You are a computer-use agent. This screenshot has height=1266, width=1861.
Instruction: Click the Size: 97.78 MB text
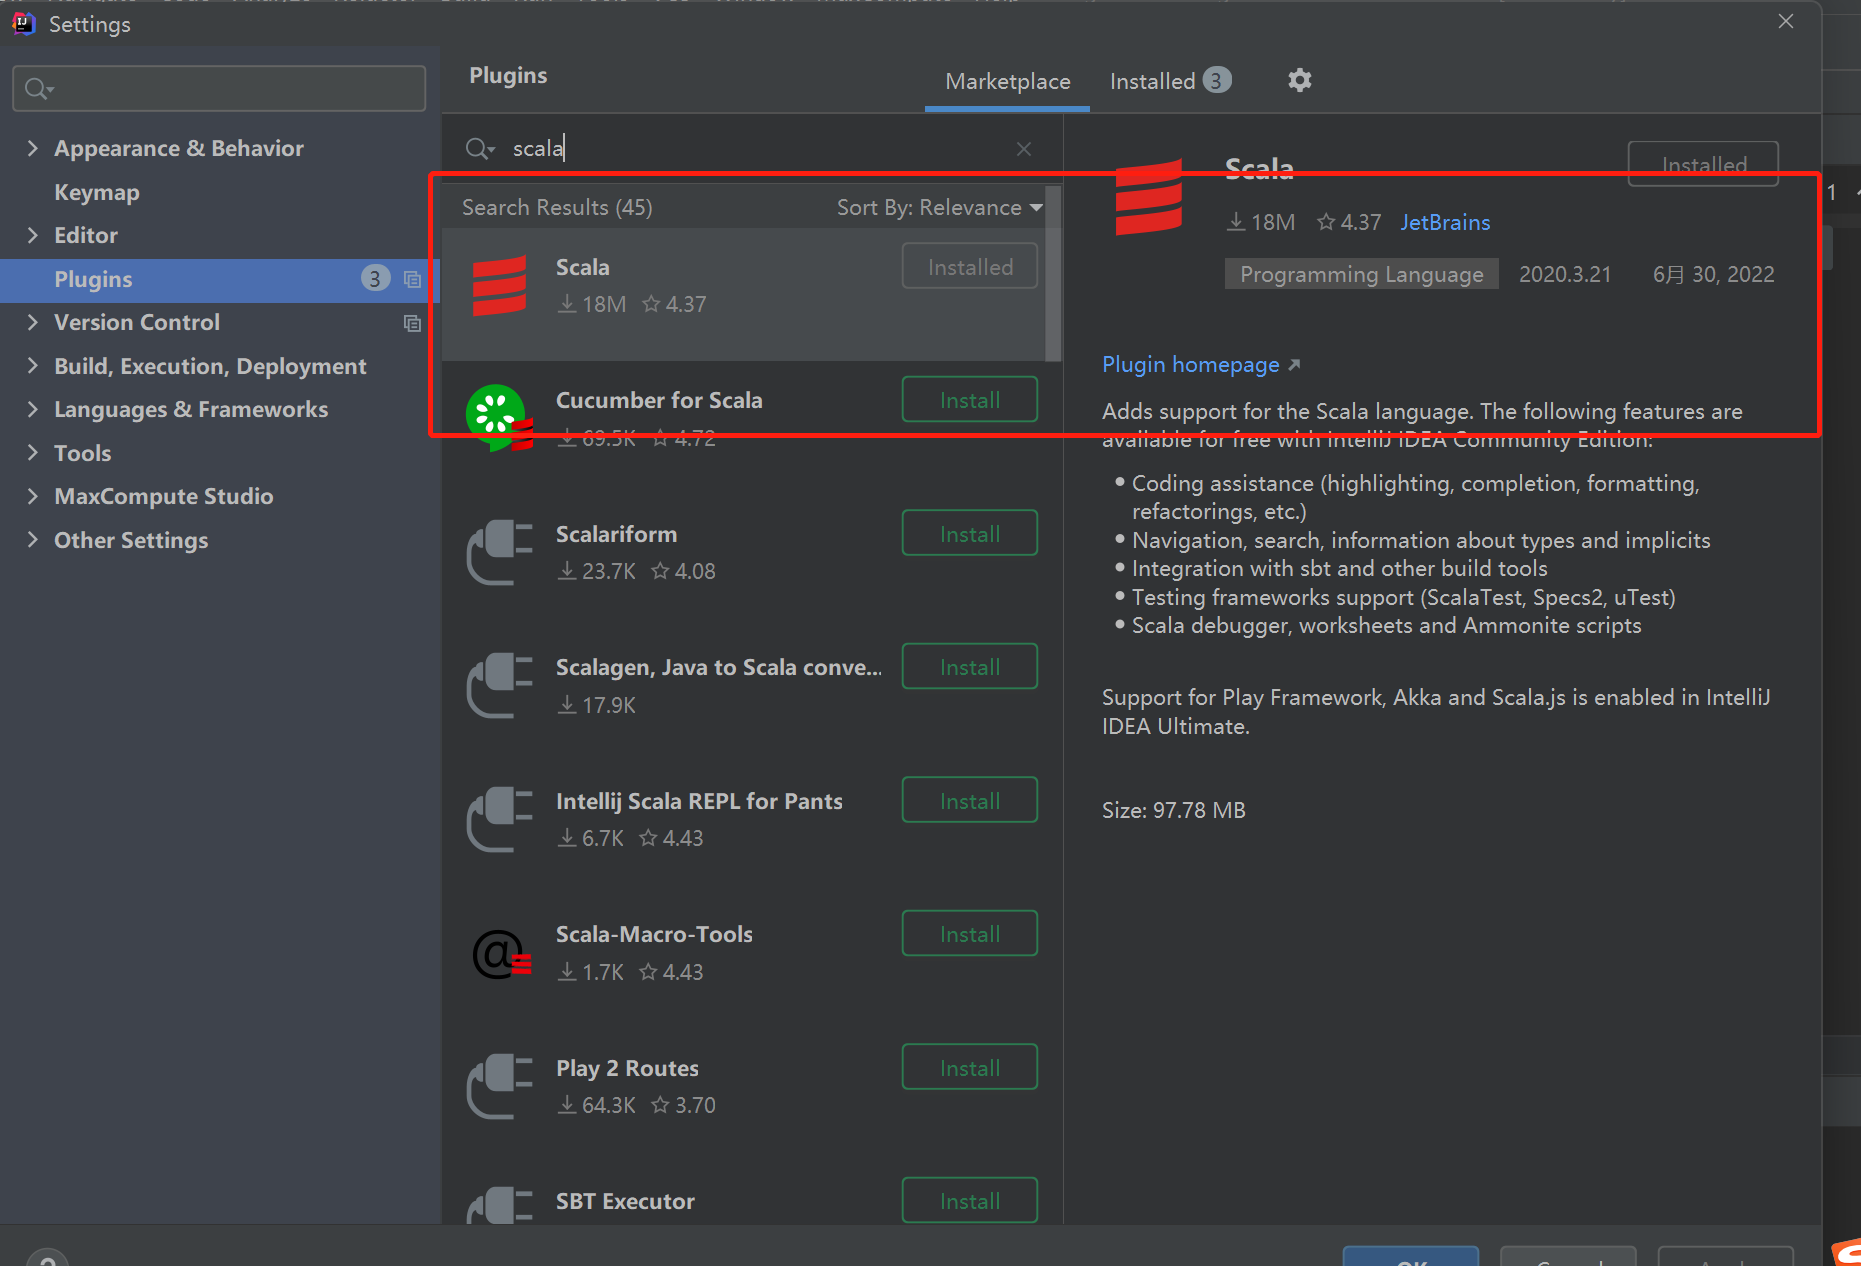click(x=1174, y=810)
